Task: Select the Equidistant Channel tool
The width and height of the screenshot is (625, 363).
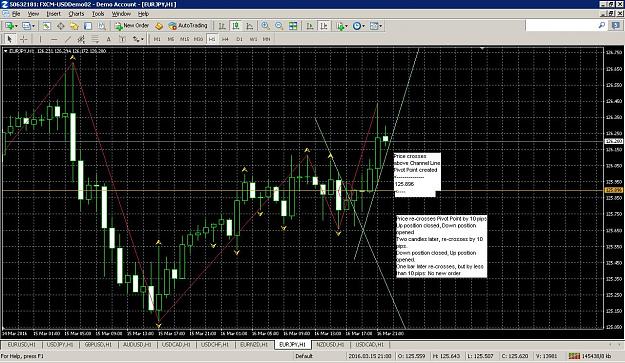Action: pyautogui.click(x=81, y=39)
